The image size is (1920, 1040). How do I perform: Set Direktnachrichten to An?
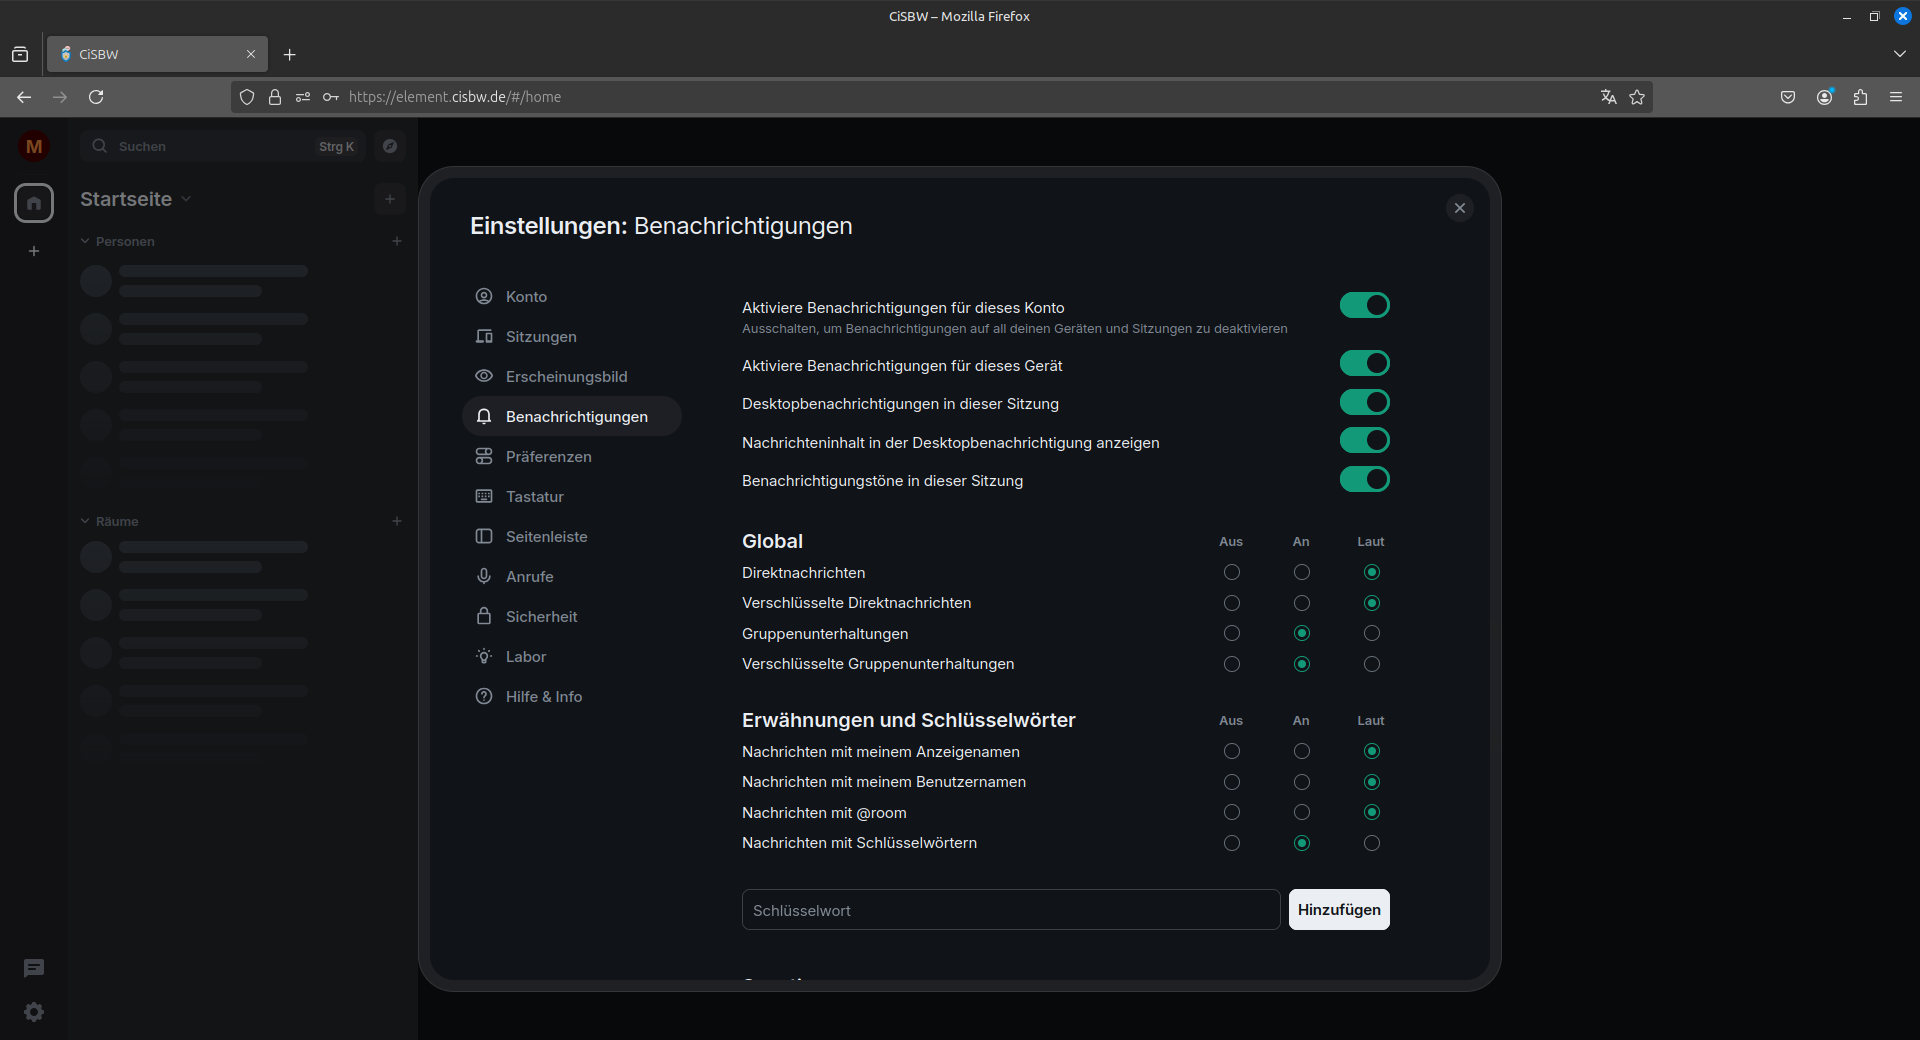[x=1301, y=572]
